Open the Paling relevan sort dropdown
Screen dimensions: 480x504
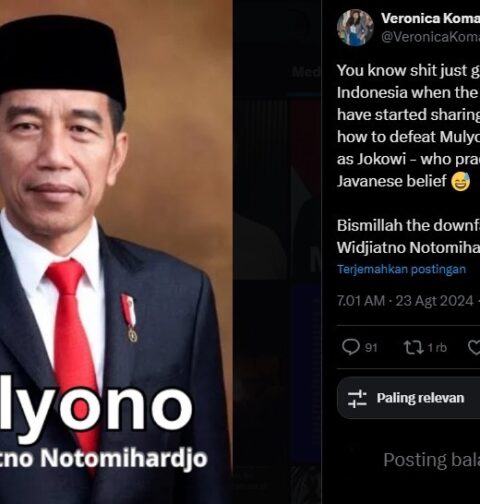408,398
